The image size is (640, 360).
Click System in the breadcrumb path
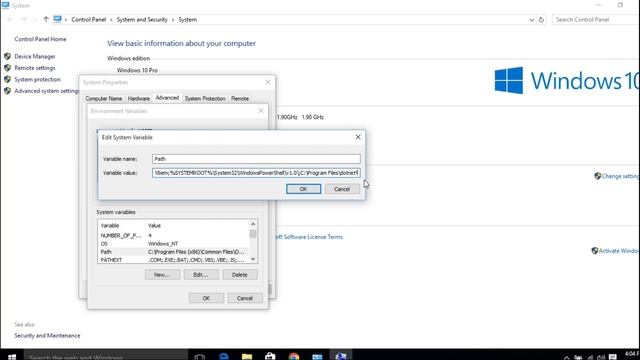[188, 20]
